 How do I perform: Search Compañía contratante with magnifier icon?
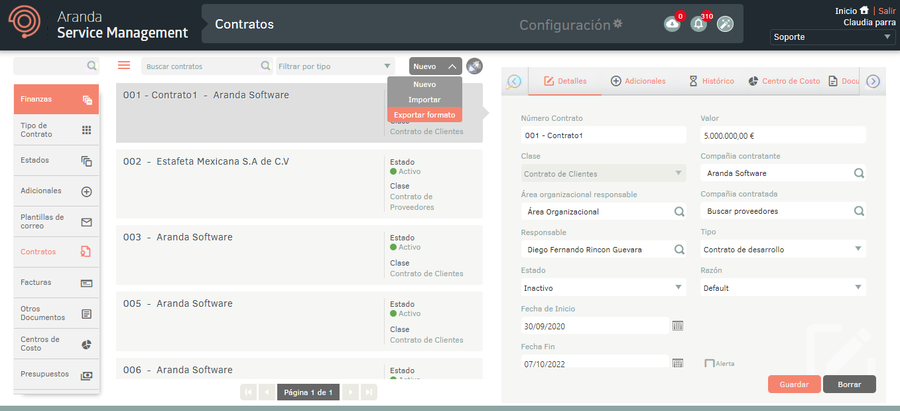pos(859,173)
